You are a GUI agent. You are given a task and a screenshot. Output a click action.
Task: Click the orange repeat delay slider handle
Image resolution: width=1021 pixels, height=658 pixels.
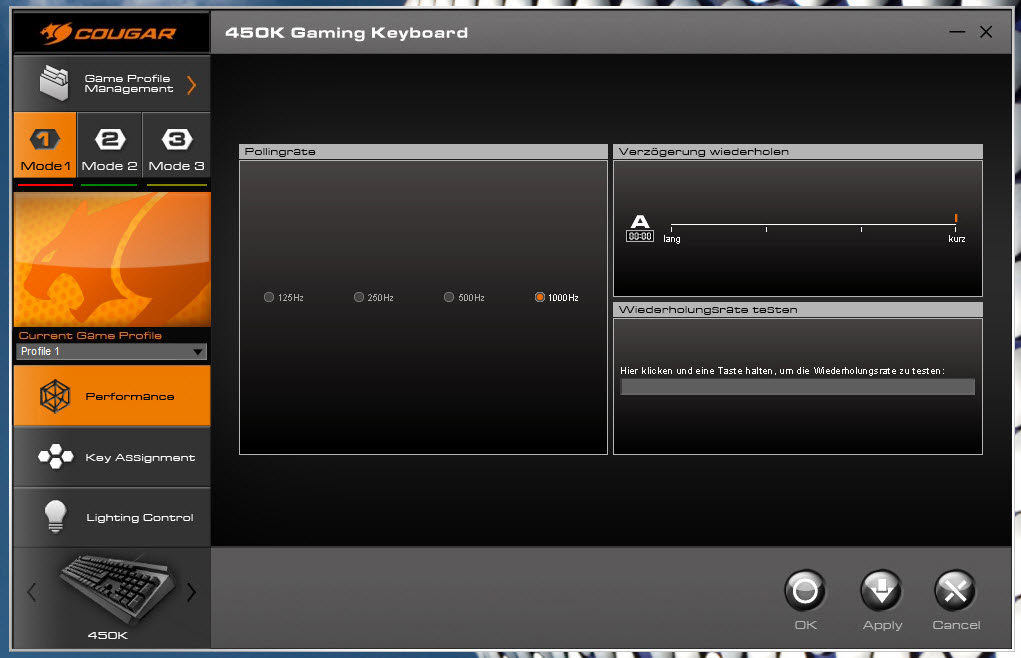[956, 218]
